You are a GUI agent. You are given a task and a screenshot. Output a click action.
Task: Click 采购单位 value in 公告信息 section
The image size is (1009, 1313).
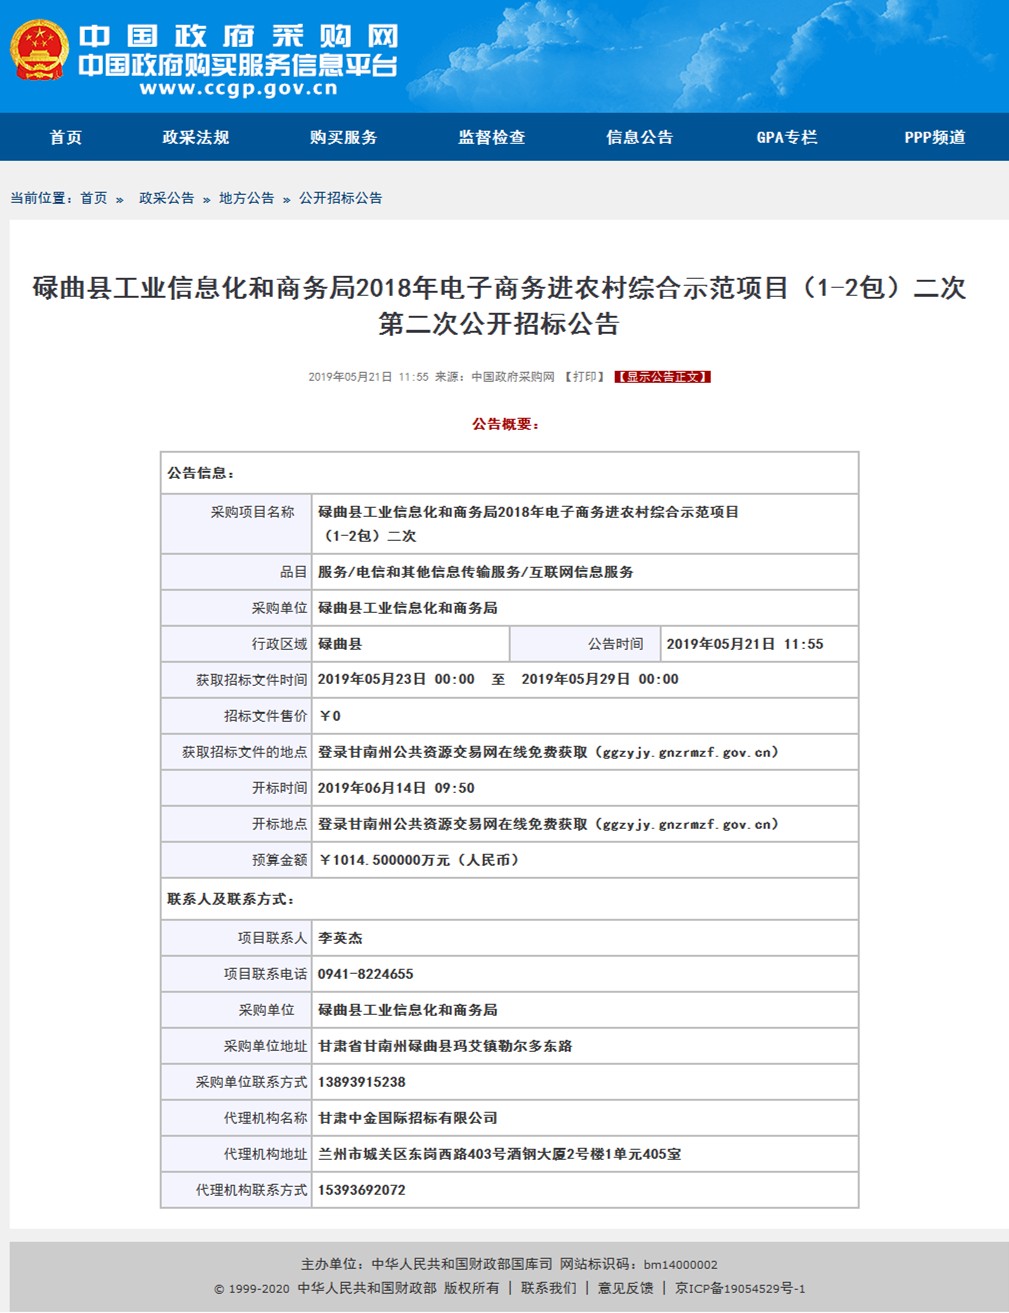point(407,608)
